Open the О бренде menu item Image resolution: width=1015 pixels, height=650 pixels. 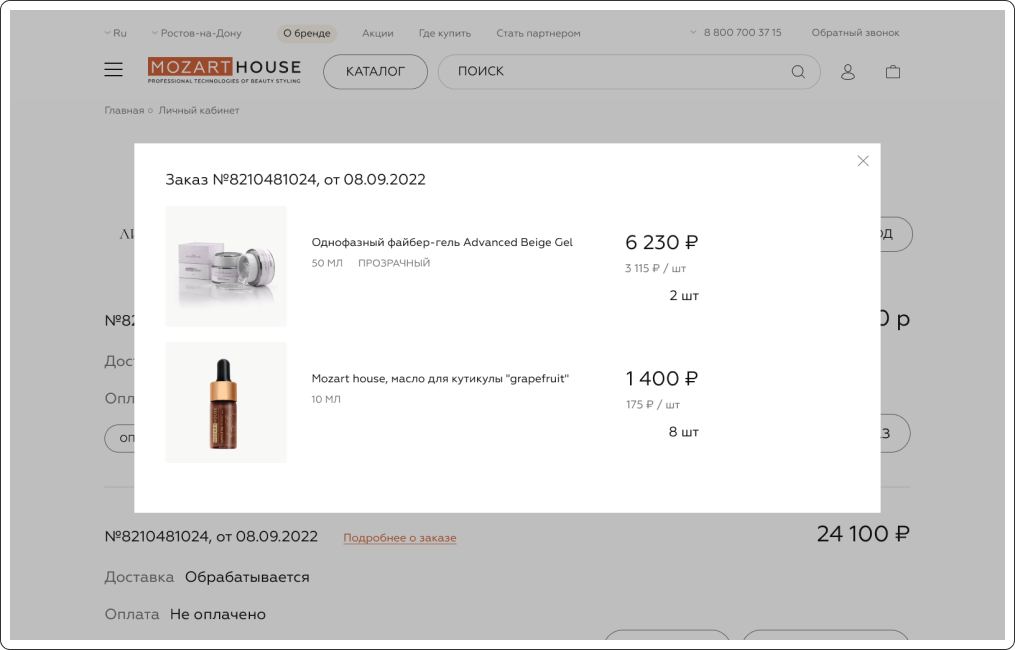[x=307, y=33]
